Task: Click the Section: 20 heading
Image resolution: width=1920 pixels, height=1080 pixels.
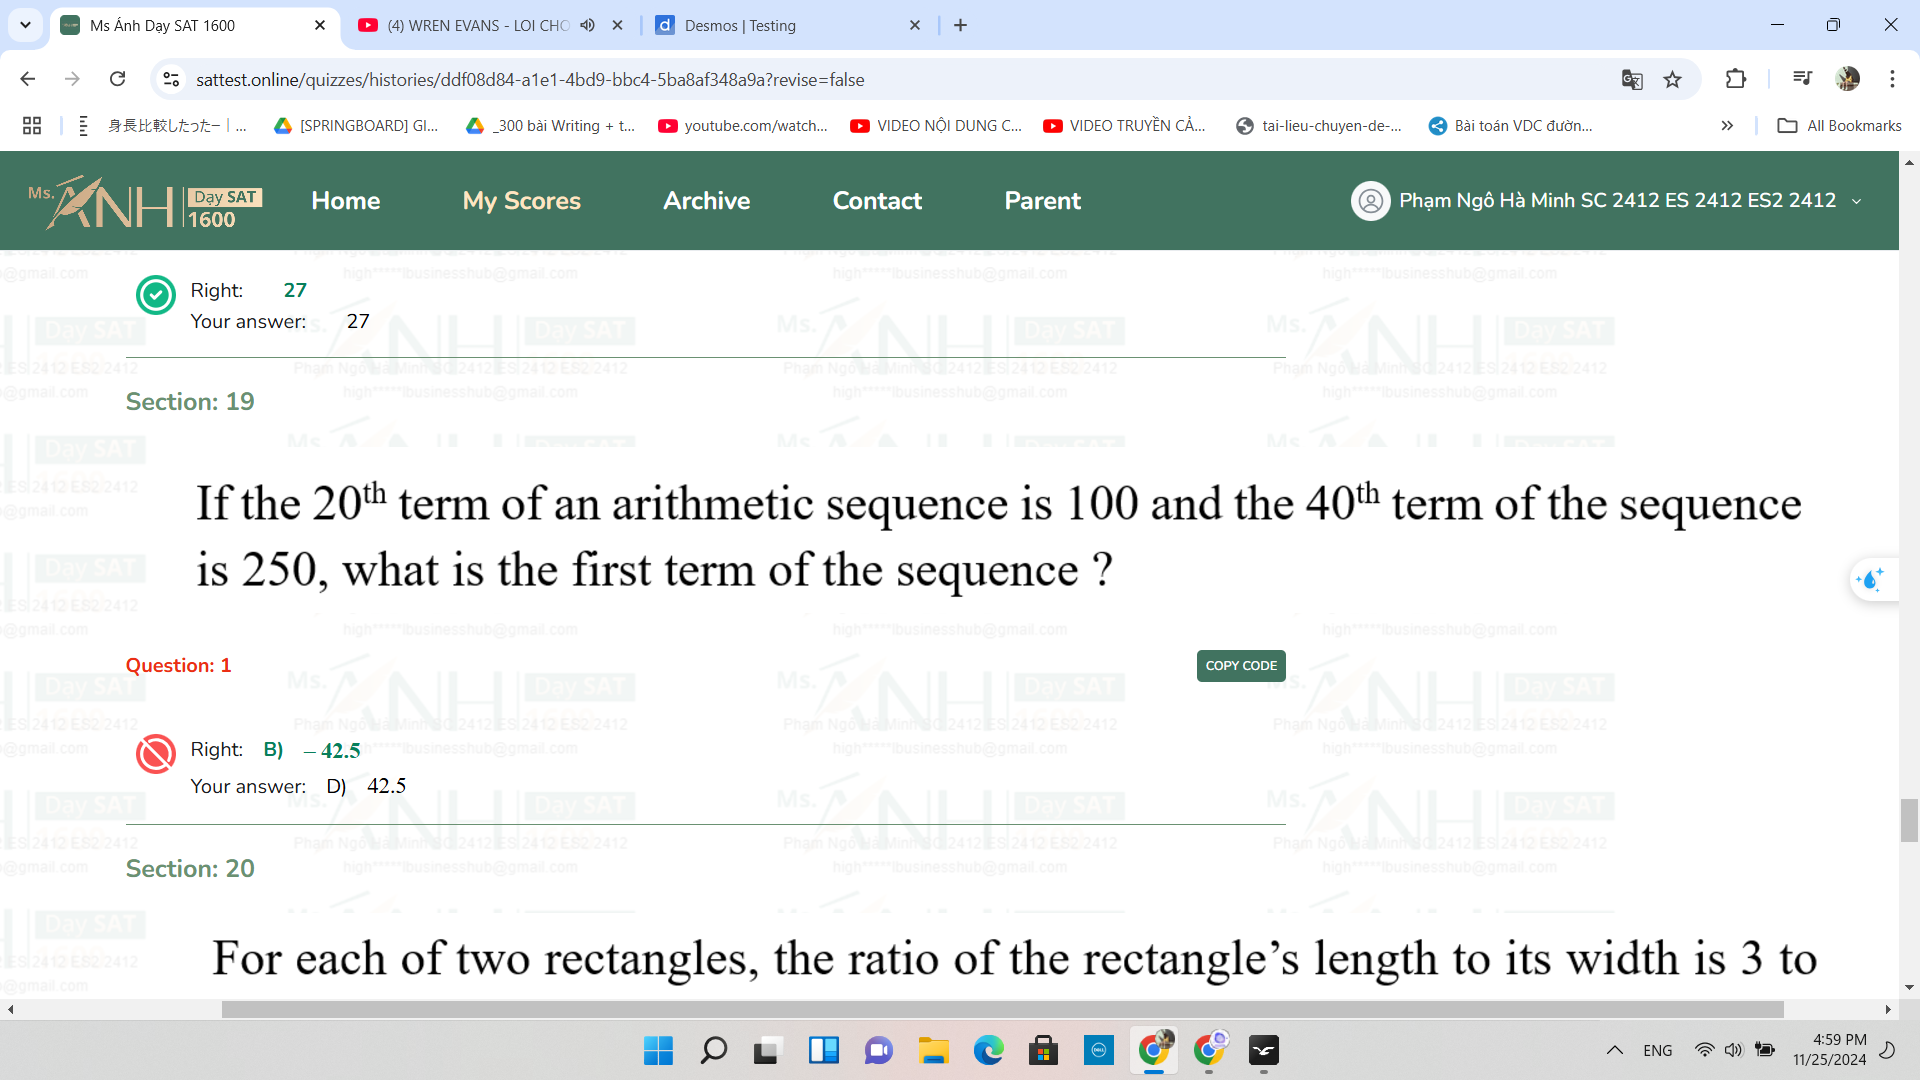Action: [190, 869]
